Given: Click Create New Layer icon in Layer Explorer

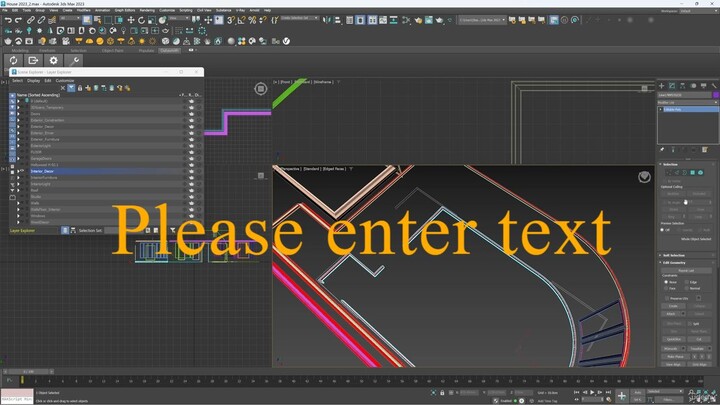Looking at the screenshot, I should [88, 88].
